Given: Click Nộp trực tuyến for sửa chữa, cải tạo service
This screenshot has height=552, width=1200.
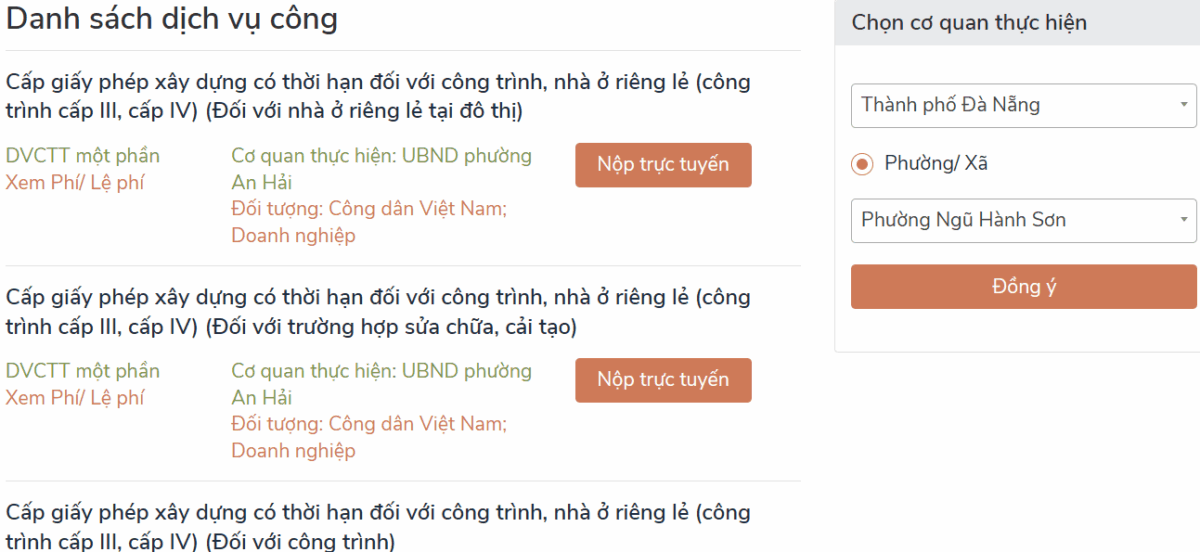Looking at the screenshot, I should coord(663,380).
